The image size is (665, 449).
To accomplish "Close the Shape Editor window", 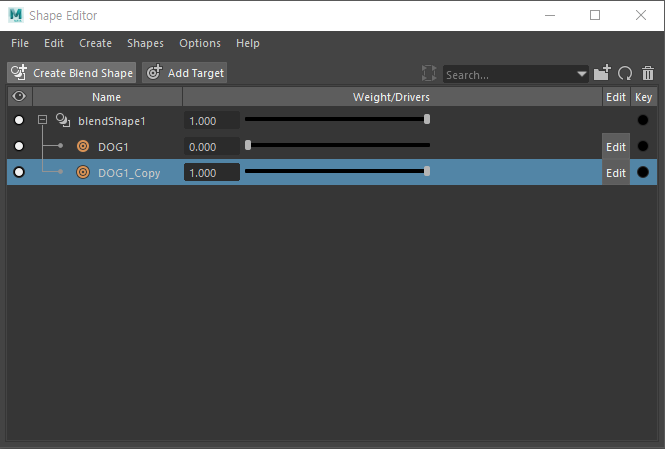I will click(641, 15).
